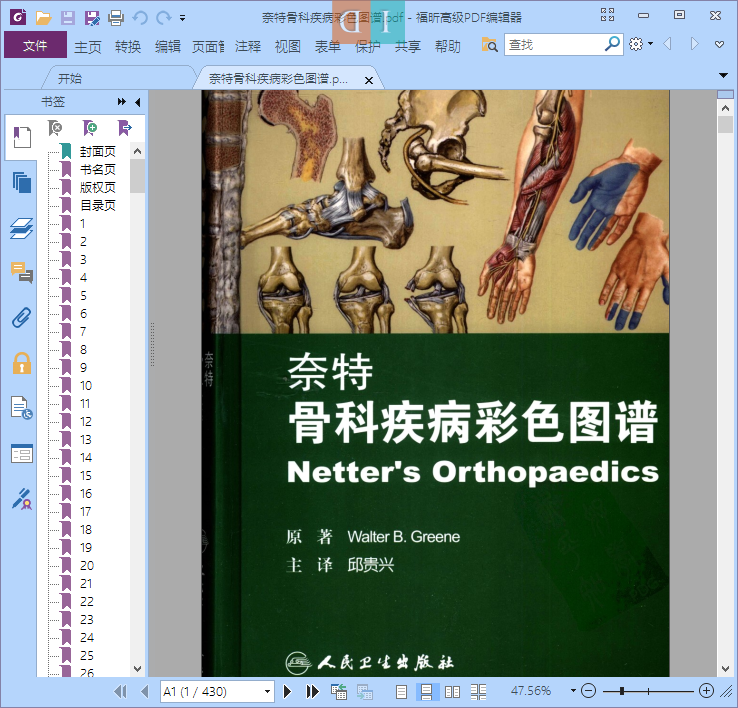Click the Print icon

[116, 18]
